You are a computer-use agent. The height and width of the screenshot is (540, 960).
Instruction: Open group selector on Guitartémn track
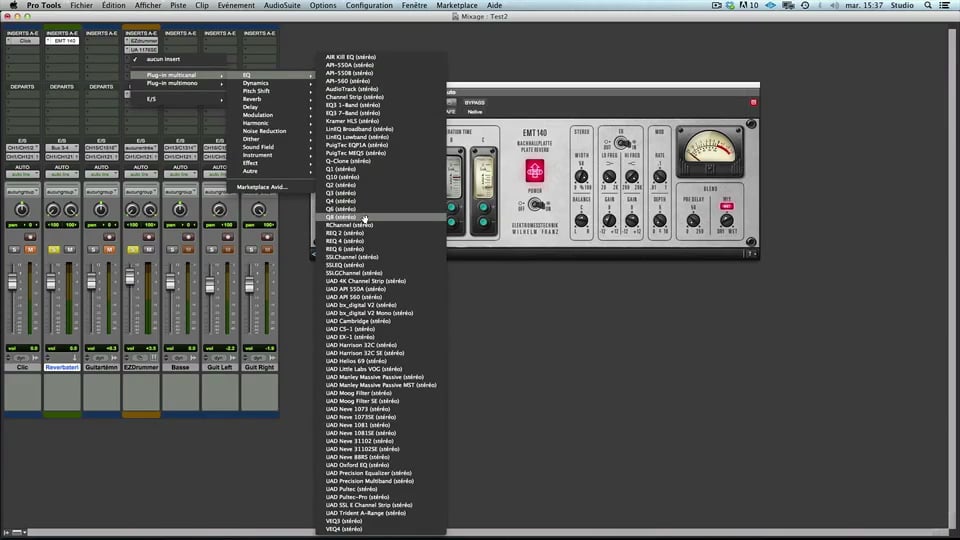click(x=102, y=192)
